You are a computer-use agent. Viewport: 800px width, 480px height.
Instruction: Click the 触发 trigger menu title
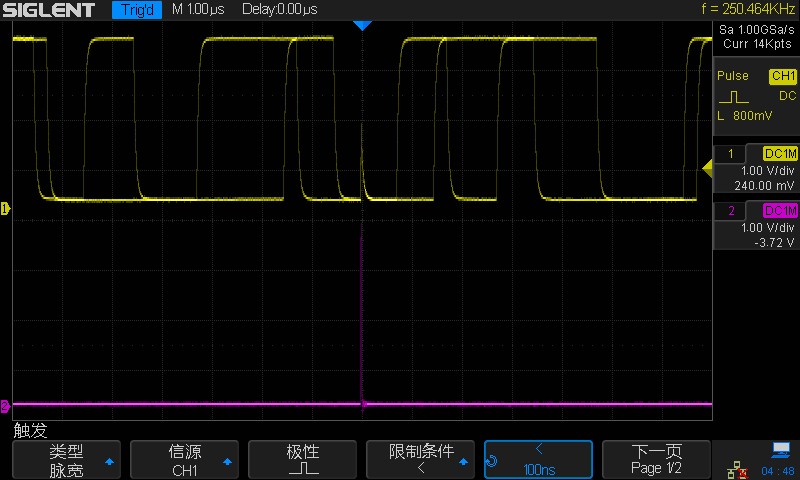pyautogui.click(x=31, y=431)
